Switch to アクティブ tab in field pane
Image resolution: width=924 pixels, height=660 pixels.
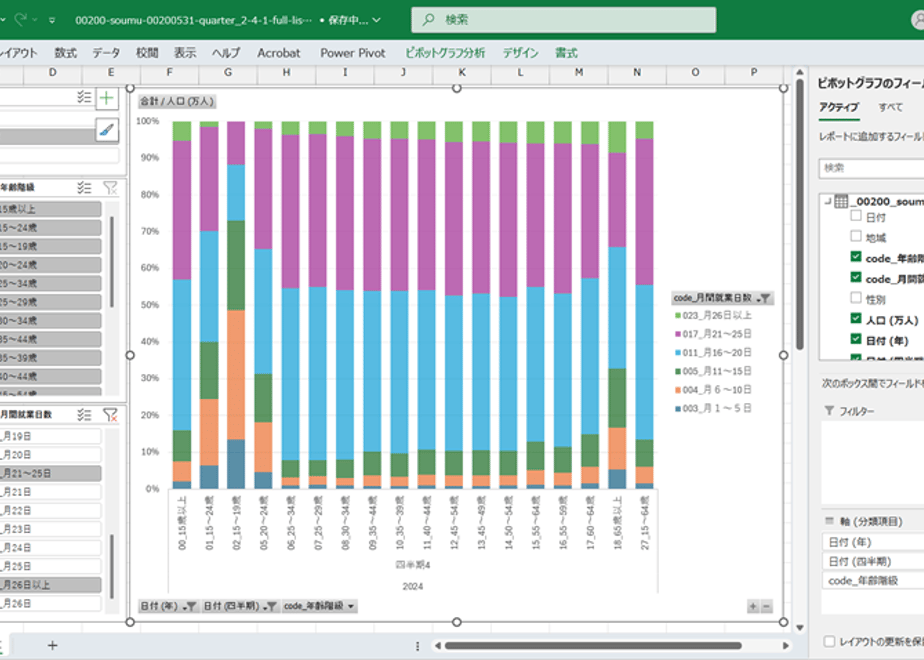839,107
